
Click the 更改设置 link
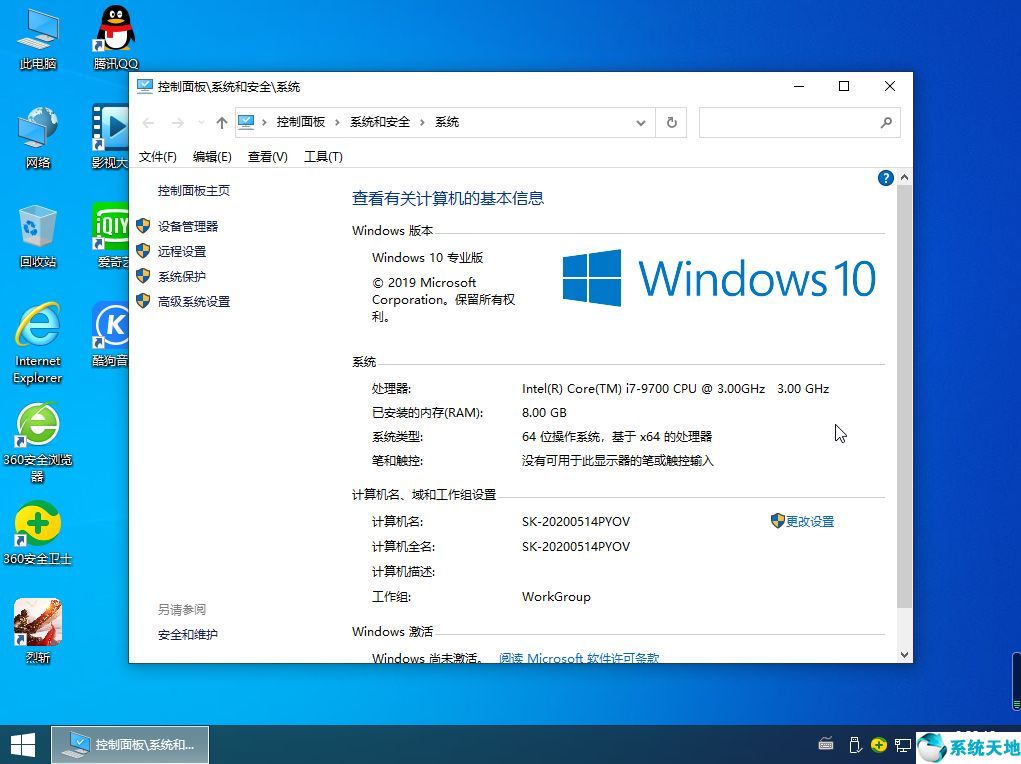(809, 522)
